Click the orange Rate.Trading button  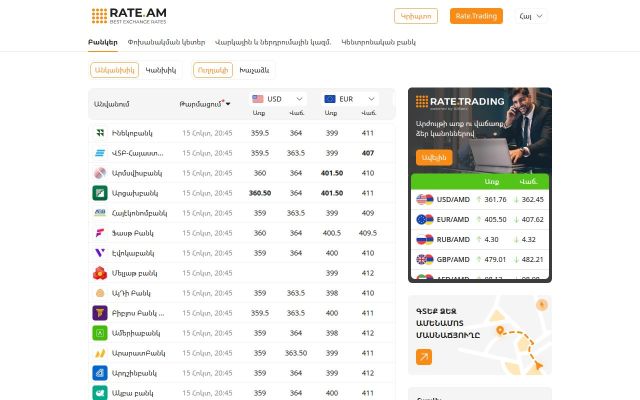pyautogui.click(x=476, y=16)
